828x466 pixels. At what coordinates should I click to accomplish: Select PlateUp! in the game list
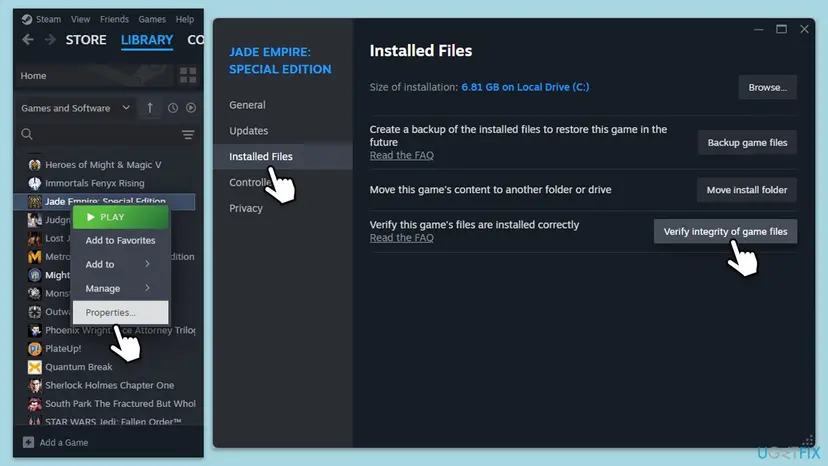63,349
